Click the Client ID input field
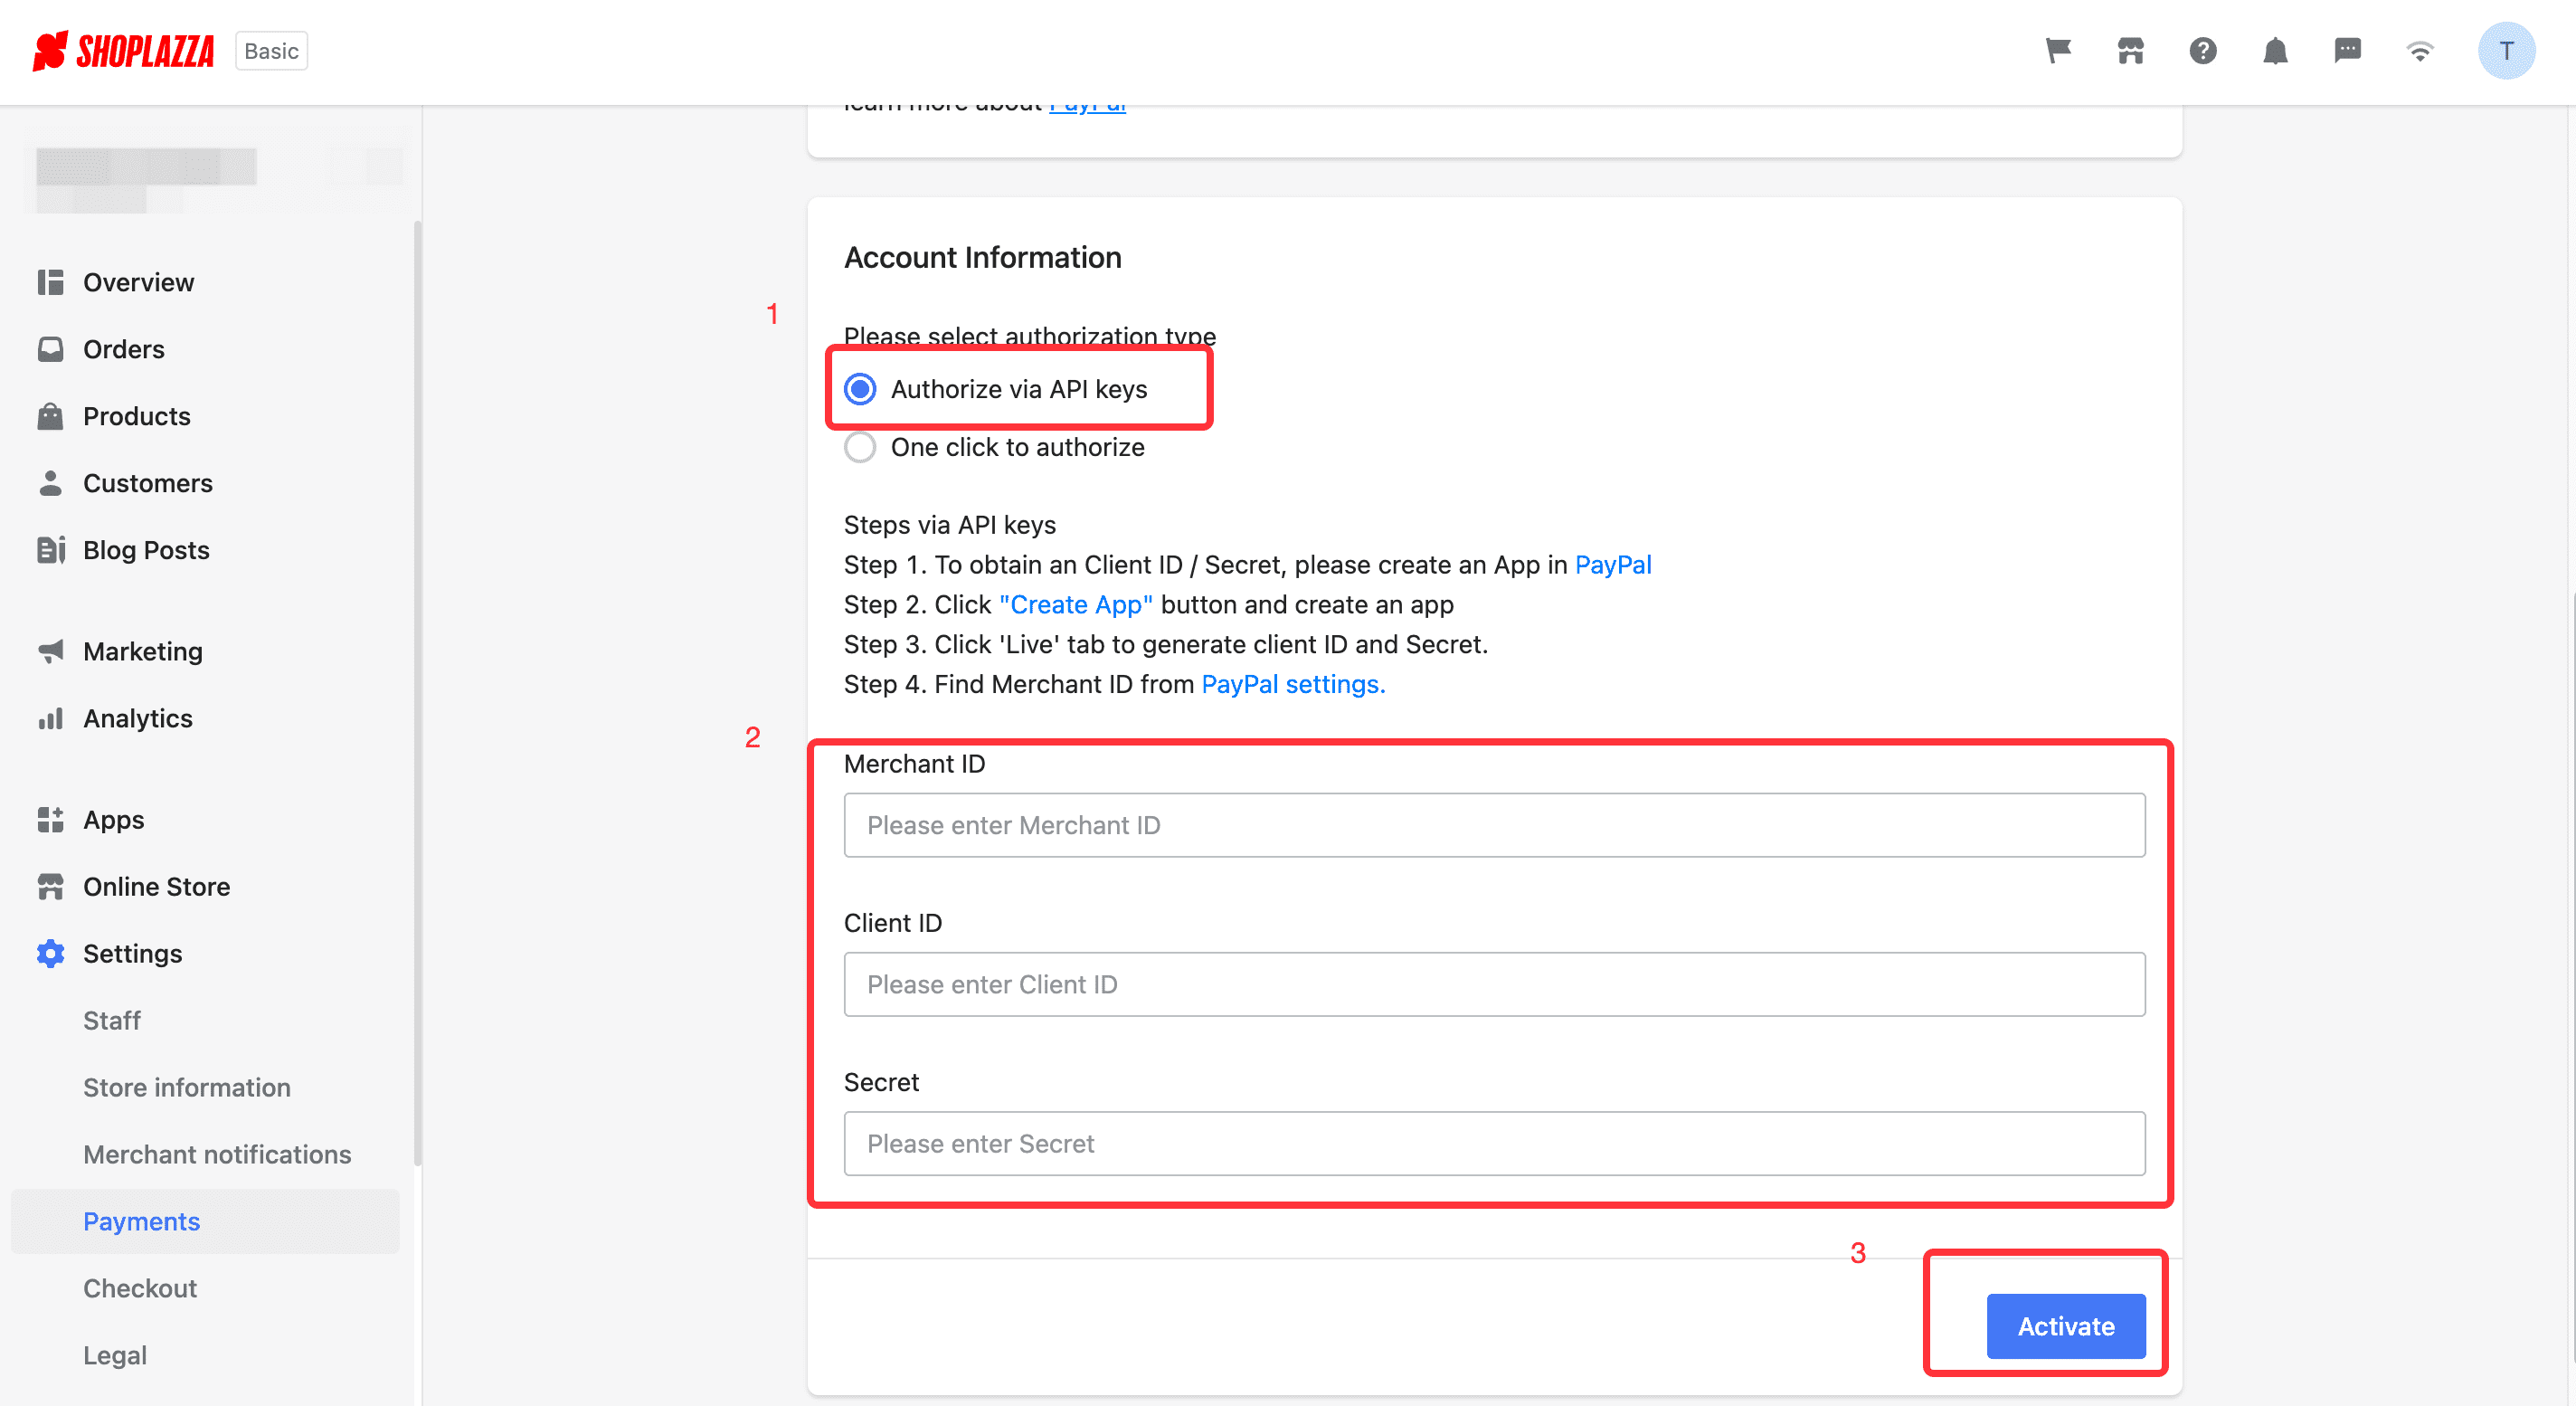This screenshot has height=1406, width=2576. [1493, 983]
